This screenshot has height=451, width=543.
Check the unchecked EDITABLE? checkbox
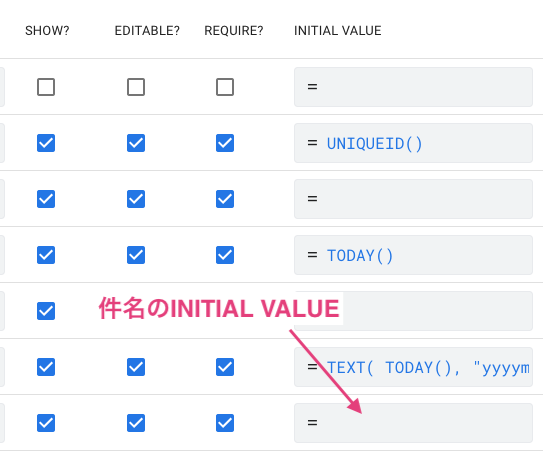[x=136, y=87]
